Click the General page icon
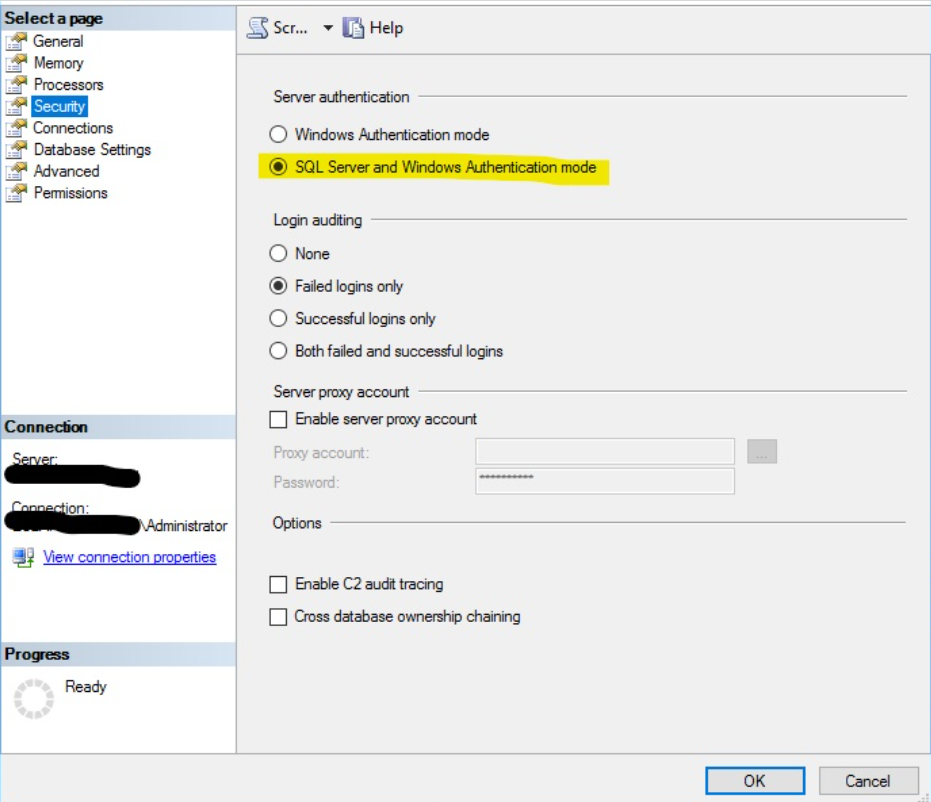931x802 pixels. (16, 42)
